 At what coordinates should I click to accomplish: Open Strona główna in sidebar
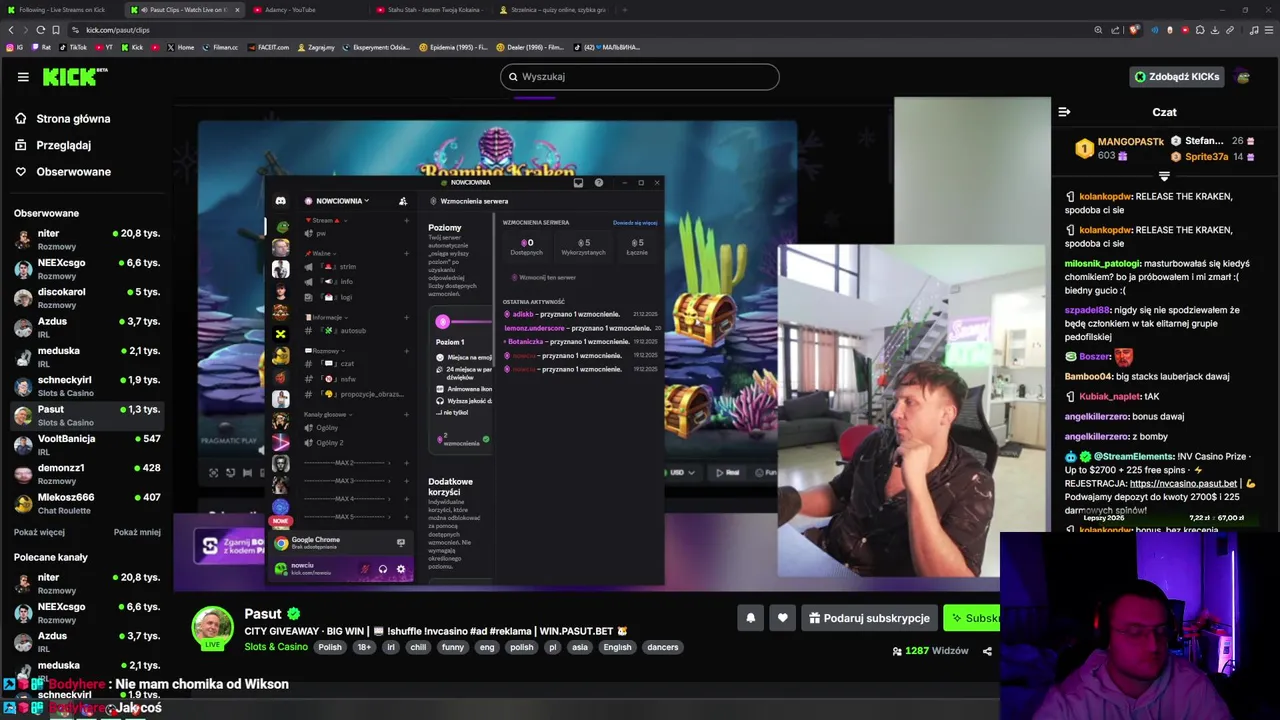pyautogui.click(x=62, y=119)
